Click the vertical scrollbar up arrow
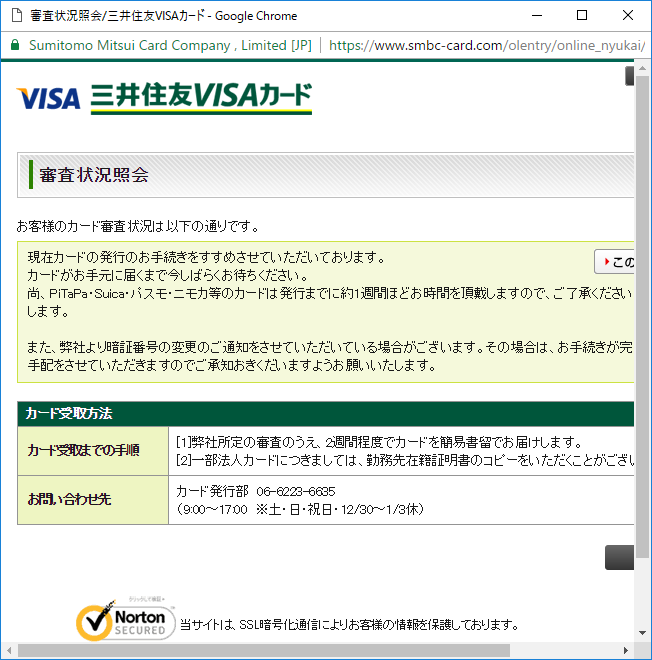Viewport: 652px width, 660px height. [642, 68]
